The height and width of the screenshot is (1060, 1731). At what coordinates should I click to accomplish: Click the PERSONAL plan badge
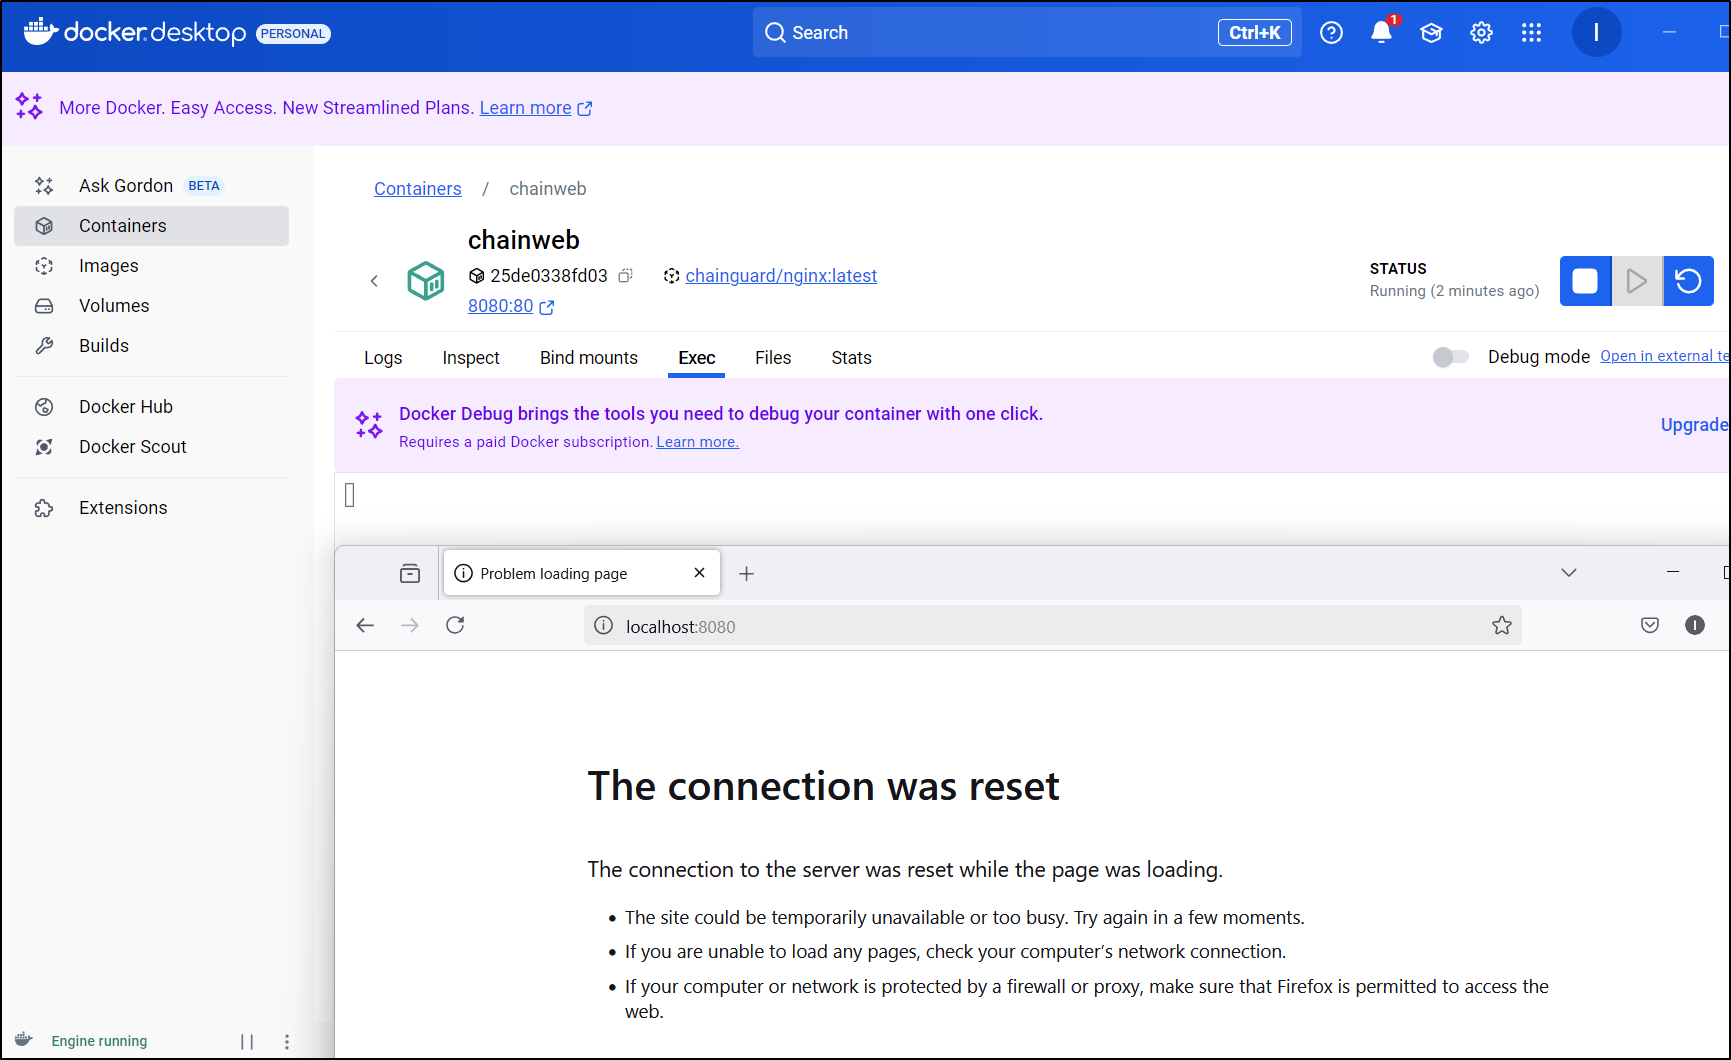[293, 34]
